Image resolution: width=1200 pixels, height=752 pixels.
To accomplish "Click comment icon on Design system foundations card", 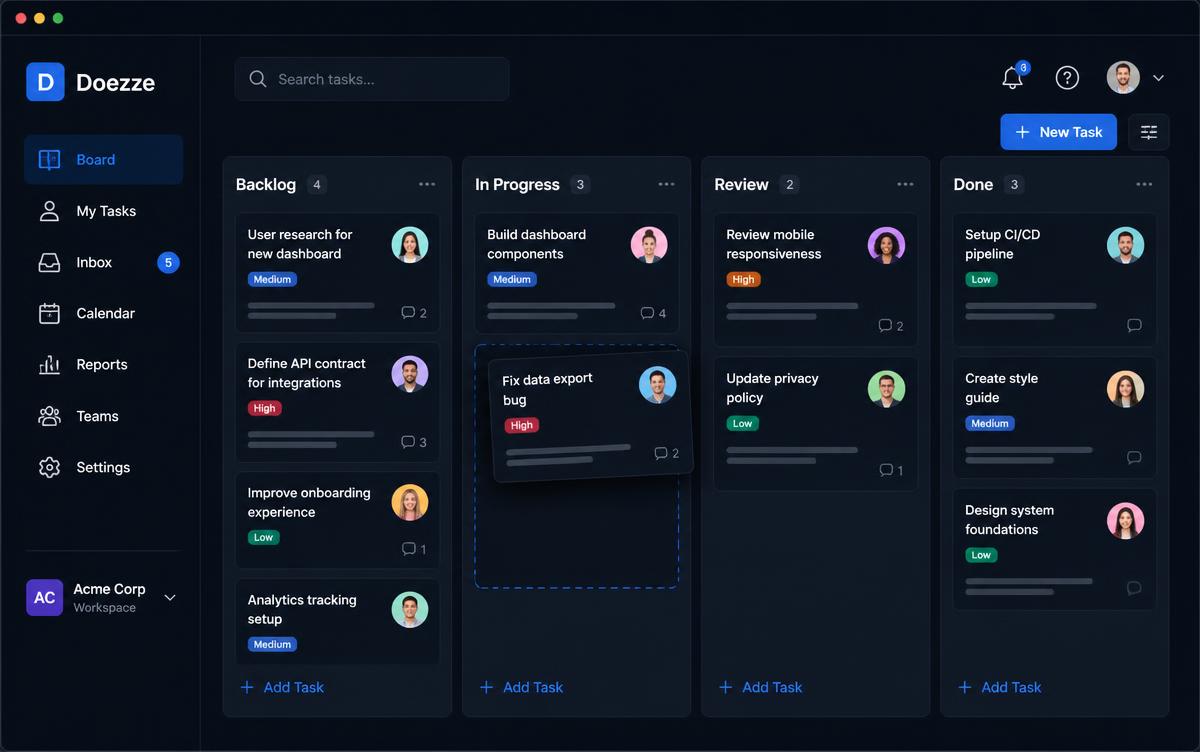I will 1134,588.
